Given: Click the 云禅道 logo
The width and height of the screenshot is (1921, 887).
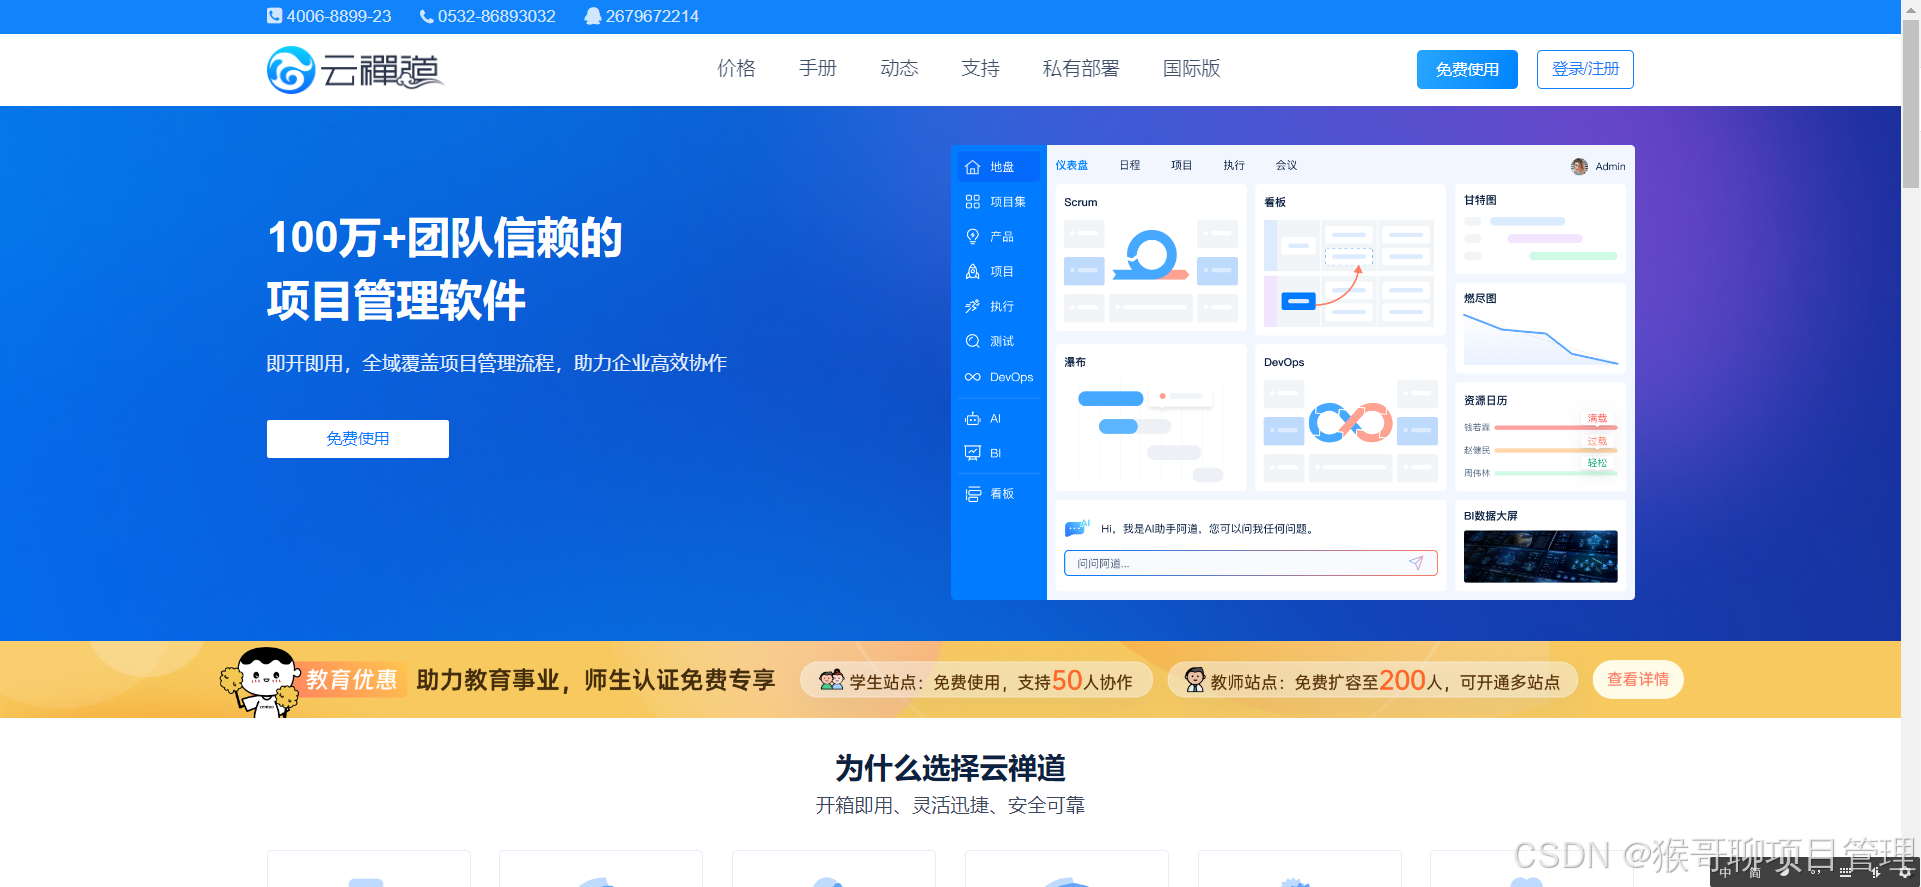Looking at the screenshot, I should (x=355, y=70).
